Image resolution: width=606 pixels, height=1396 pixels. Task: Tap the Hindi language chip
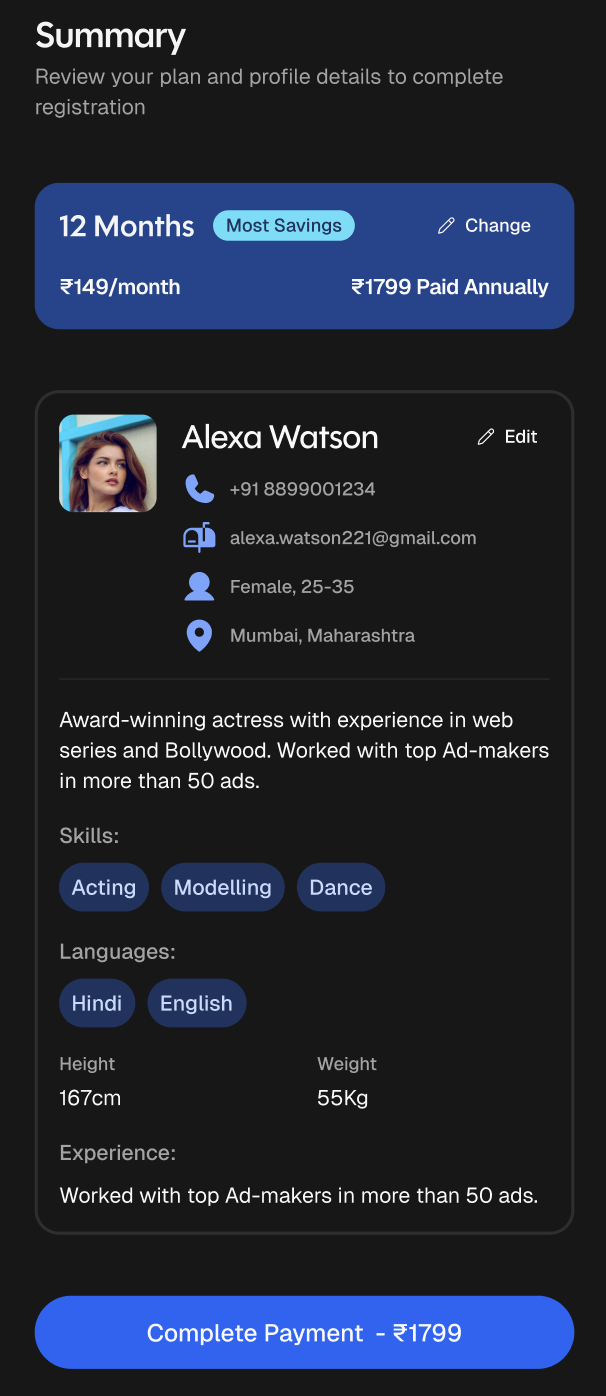click(x=97, y=1003)
